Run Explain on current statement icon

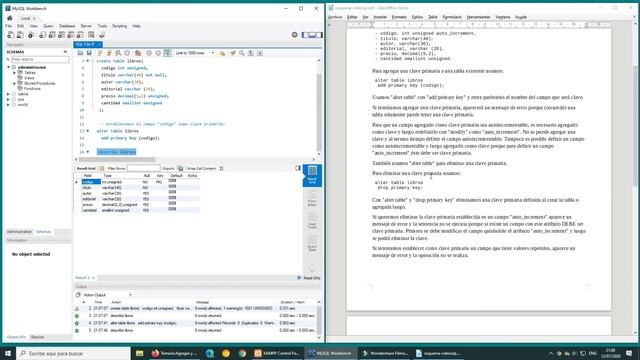pyautogui.click(x=118, y=53)
